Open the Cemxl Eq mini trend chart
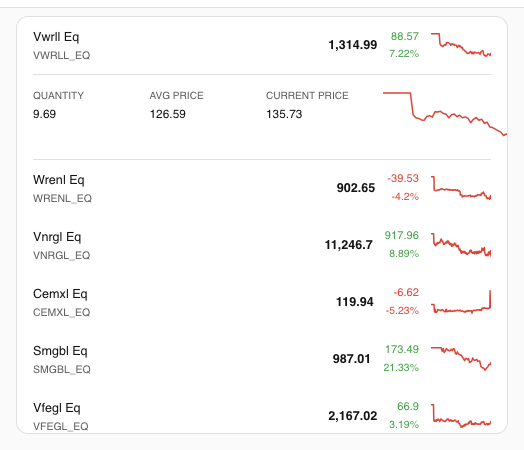 click(461, 302)
